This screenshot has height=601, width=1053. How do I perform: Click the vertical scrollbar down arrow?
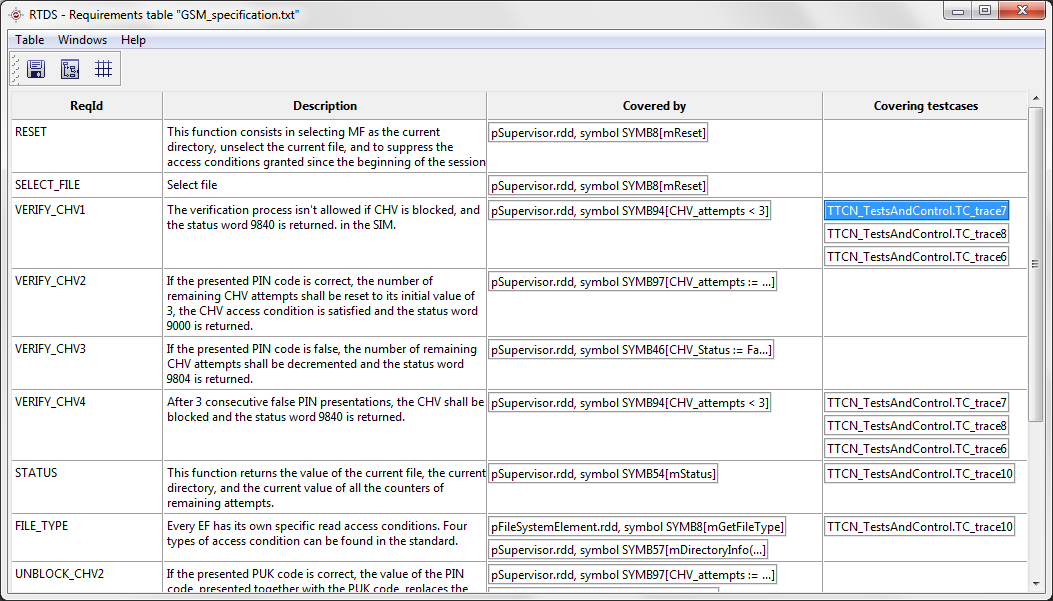[x=1035, y=583]
